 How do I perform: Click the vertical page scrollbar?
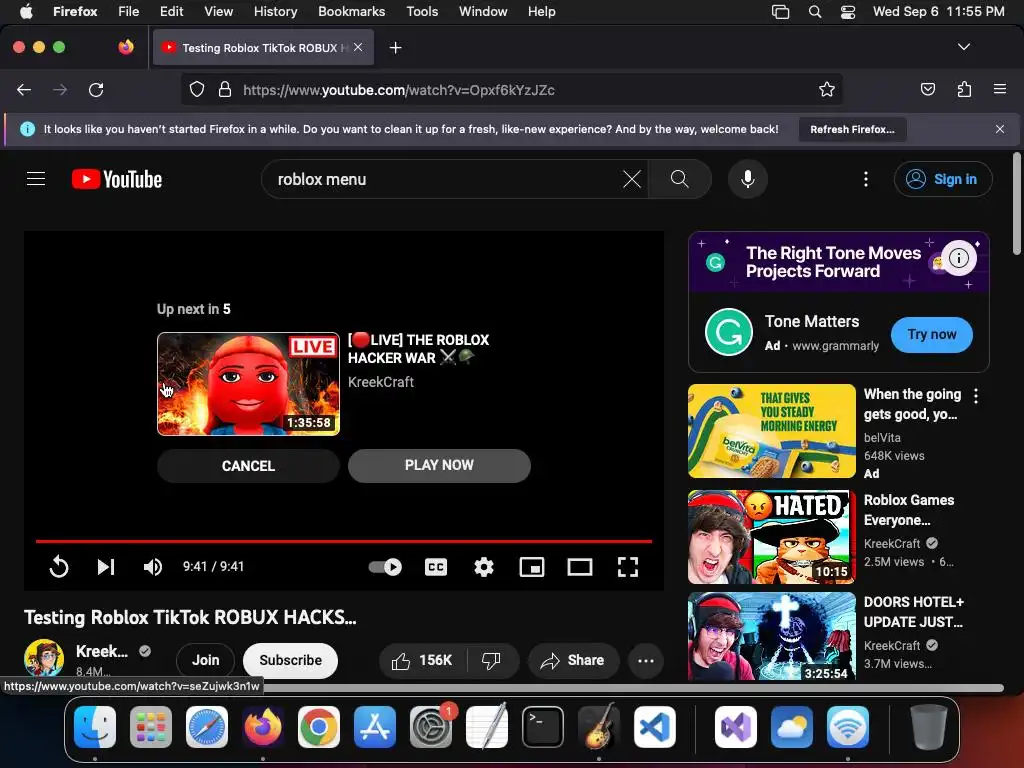click(1016, 204)
